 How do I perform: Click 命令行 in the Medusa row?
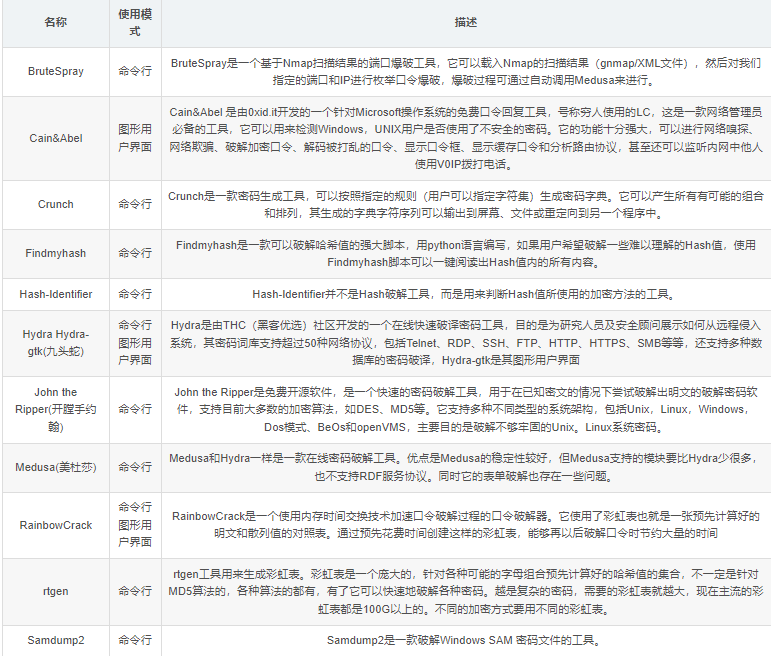[135, 467]
